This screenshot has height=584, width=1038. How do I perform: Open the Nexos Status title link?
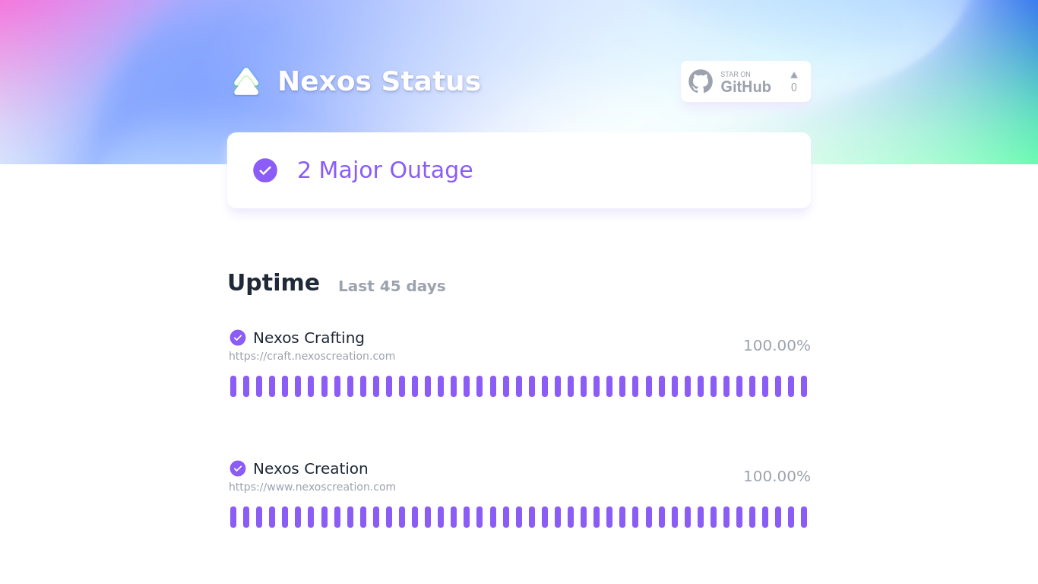point(379,81)
